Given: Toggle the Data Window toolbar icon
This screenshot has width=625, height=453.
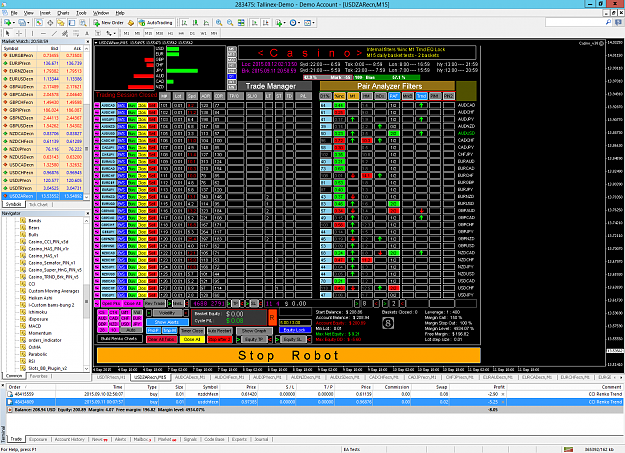Looking at the screenshot, I should 50,23.
